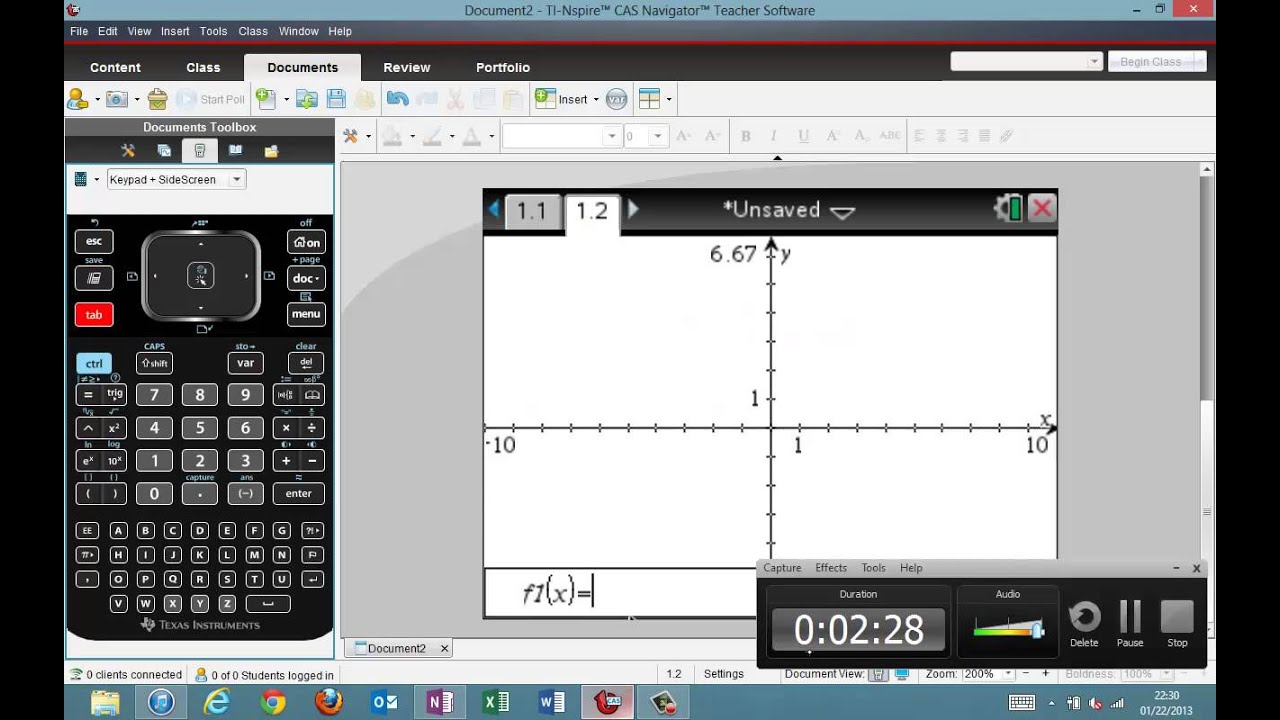Save the document with floppy icon
1280x720 pixels.
(x=336, y=99)
